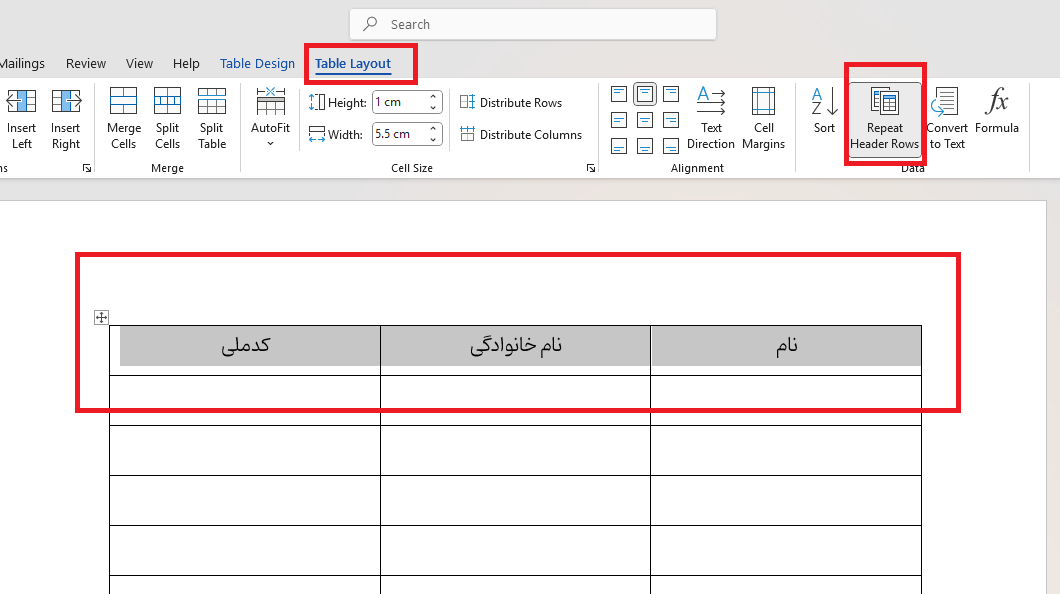
Task: Select Align Top Center alignment
Action: pyautogui.click(x=645, y=94)
